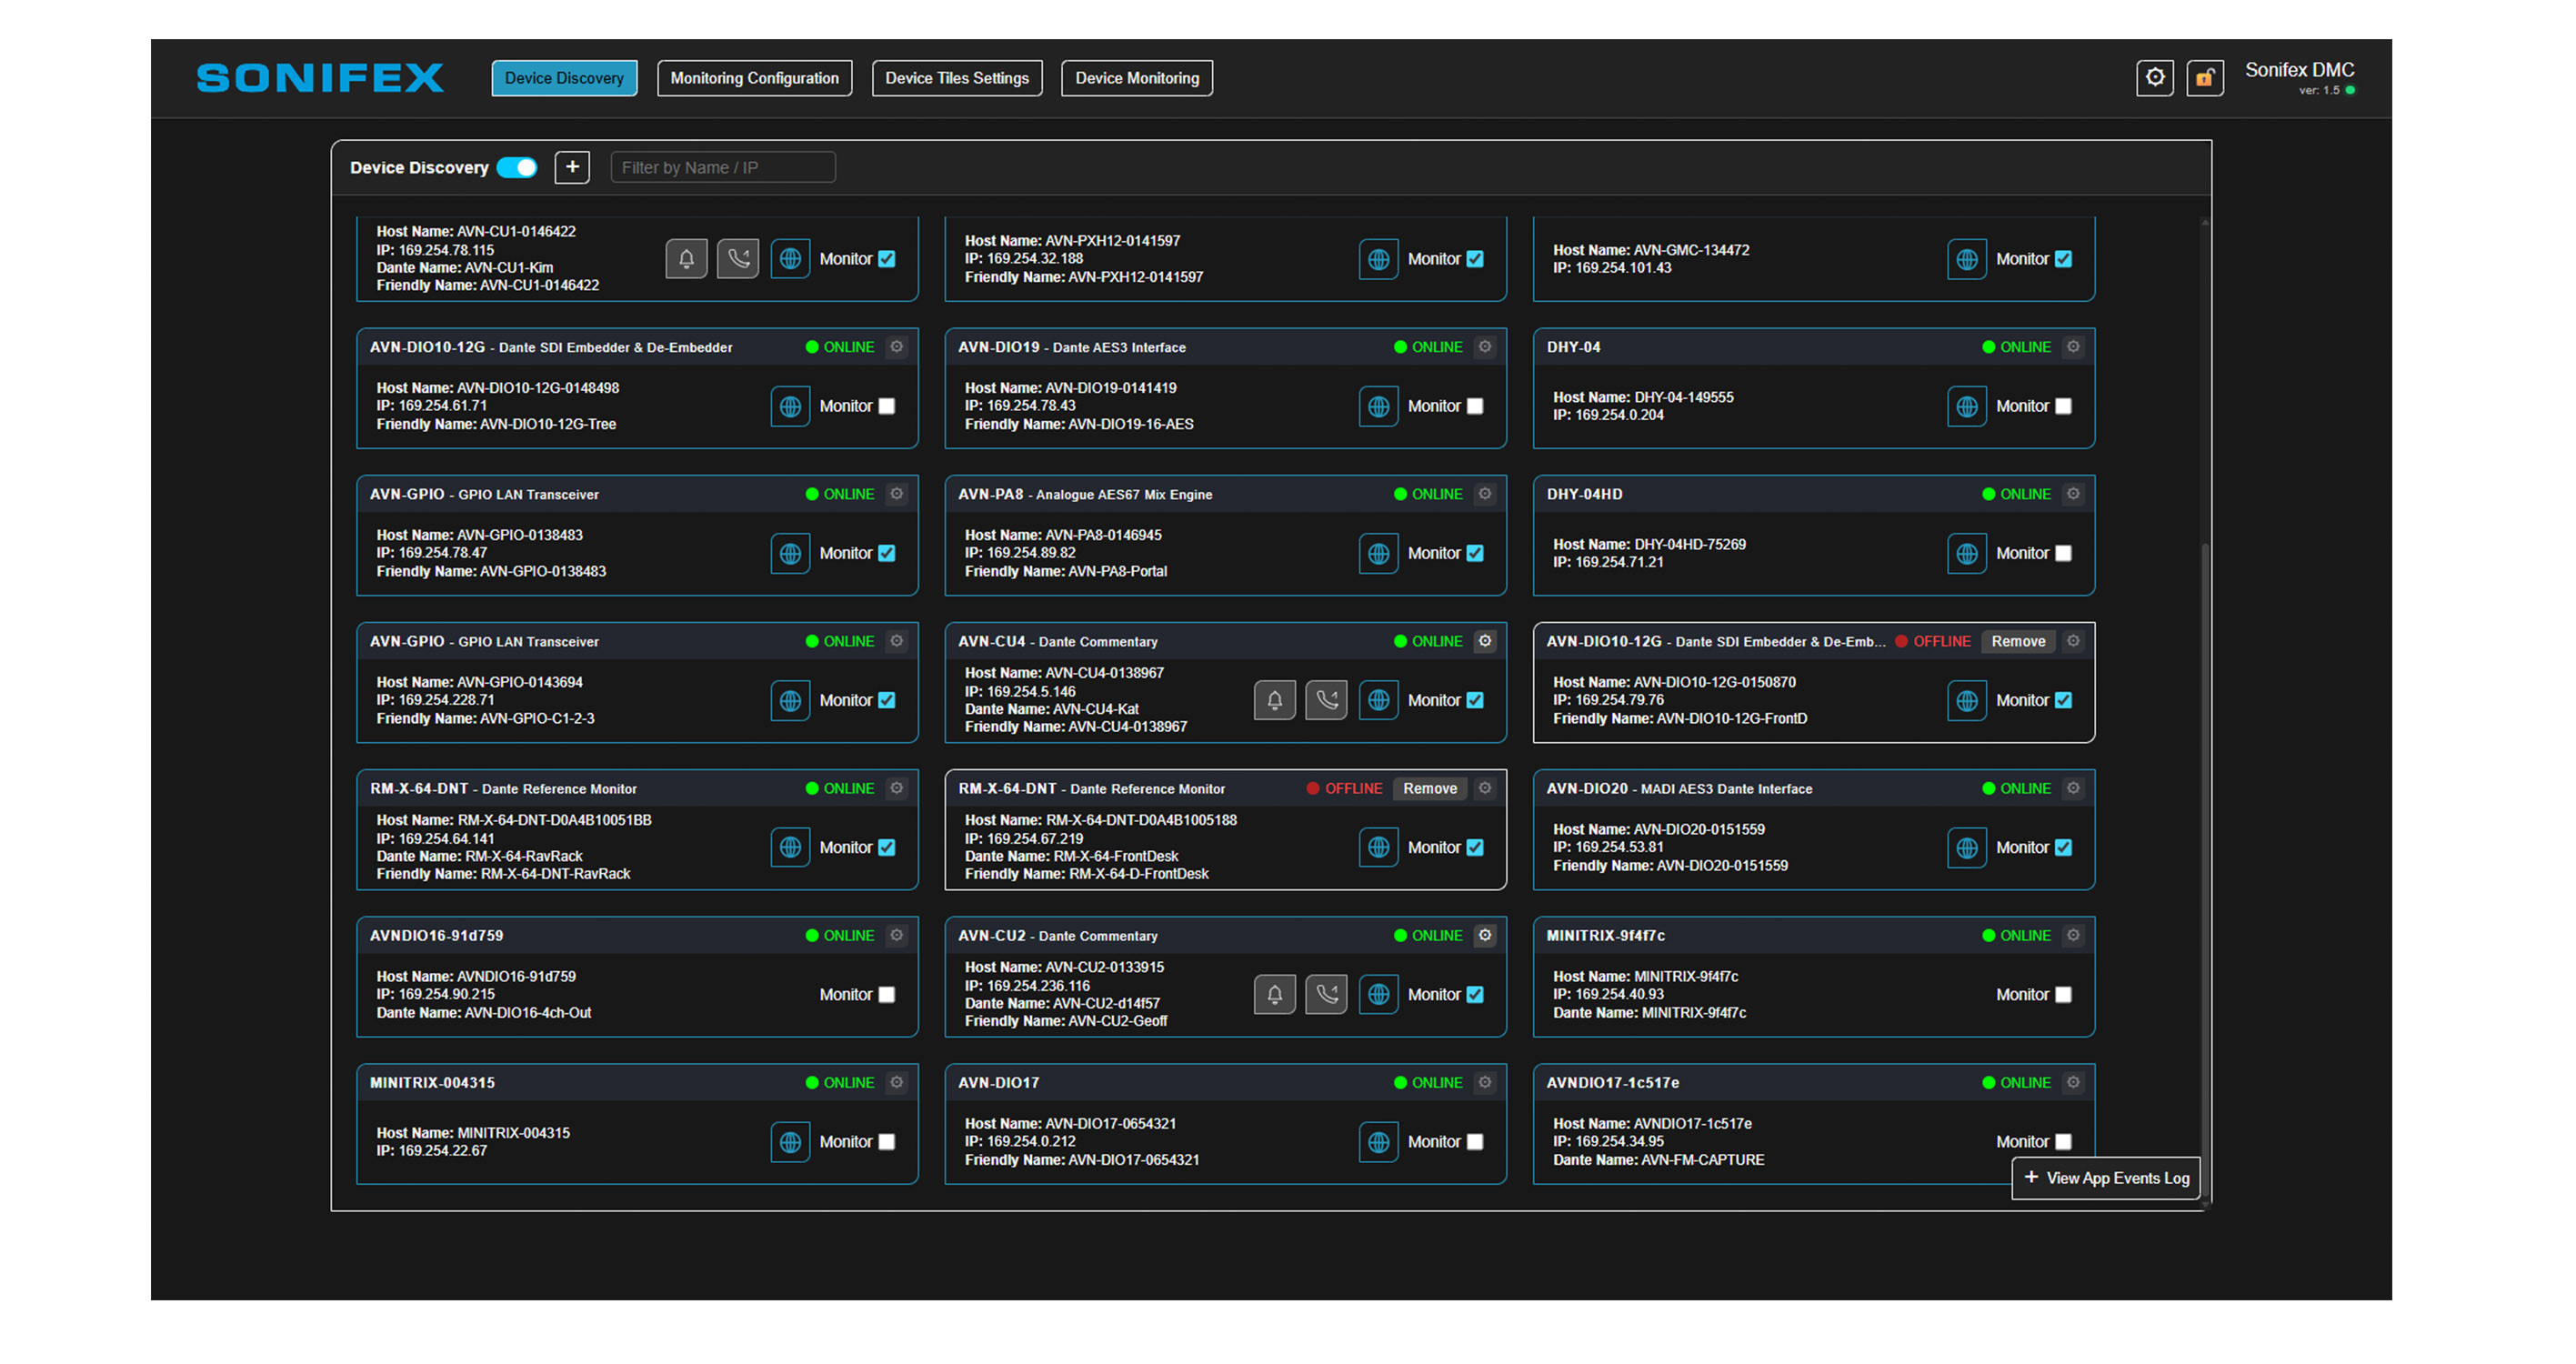The image size is (2576, 1364).
Task: Open globe link for DHY-04HD-75269
Action: tap(1966, 553)
